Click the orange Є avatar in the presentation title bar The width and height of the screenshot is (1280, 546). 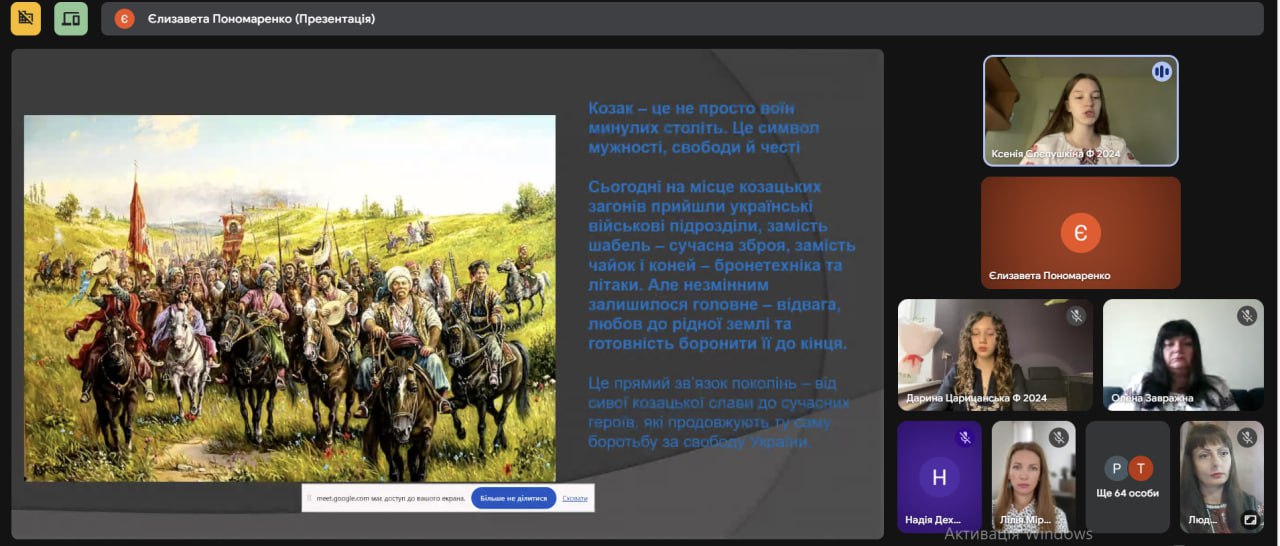pos(124,19)
